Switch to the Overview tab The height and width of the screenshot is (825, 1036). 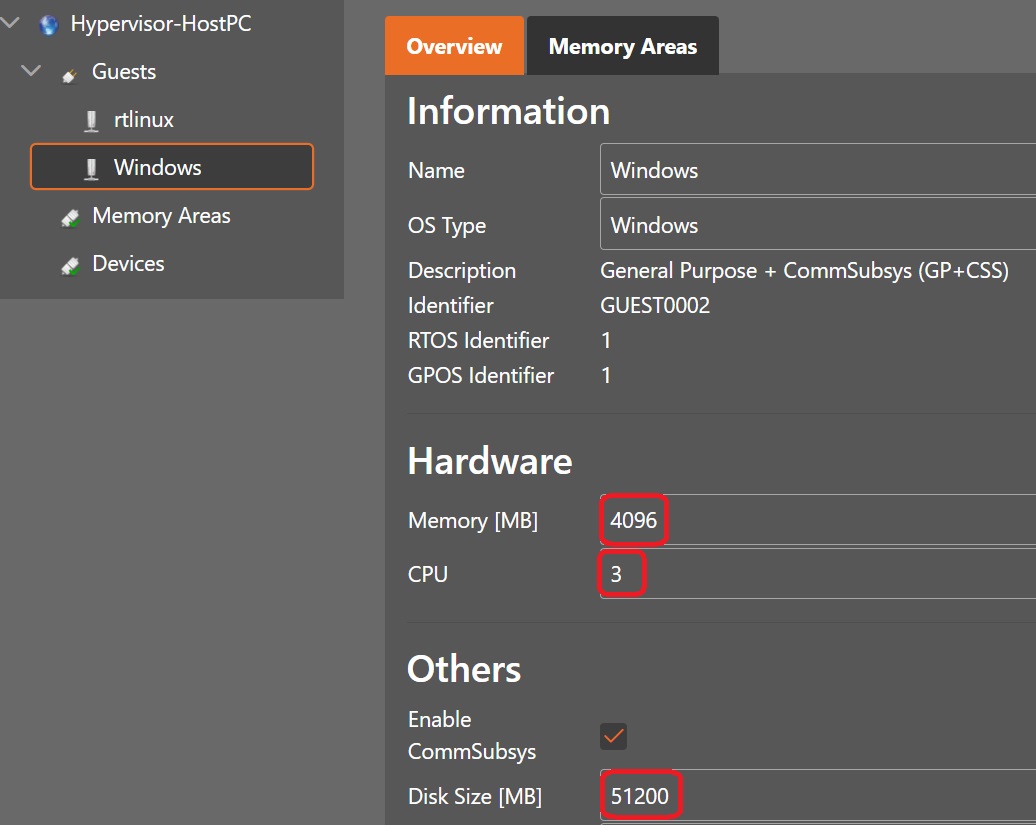coord(454,46)
